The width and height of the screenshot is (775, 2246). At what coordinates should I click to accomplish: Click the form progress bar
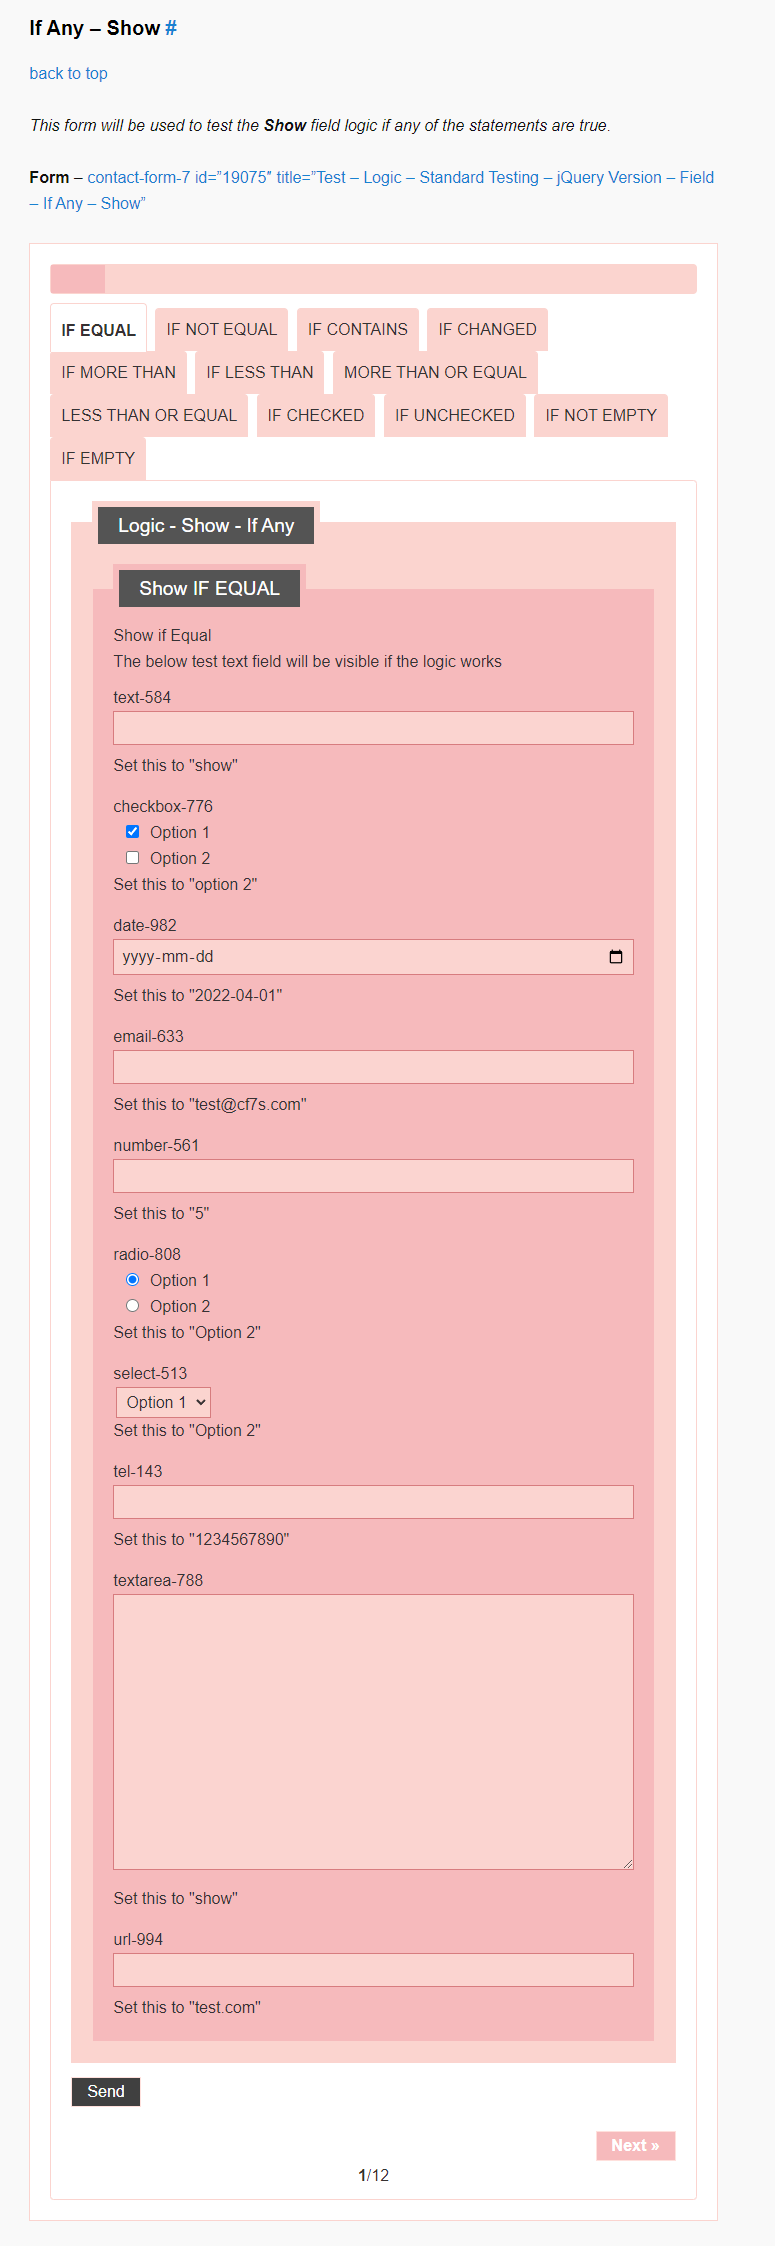(373, 279)
